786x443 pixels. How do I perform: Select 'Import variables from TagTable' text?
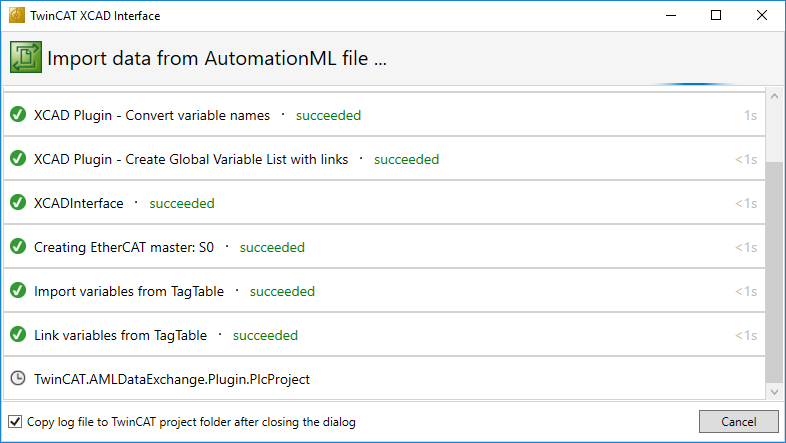[129, 291]
